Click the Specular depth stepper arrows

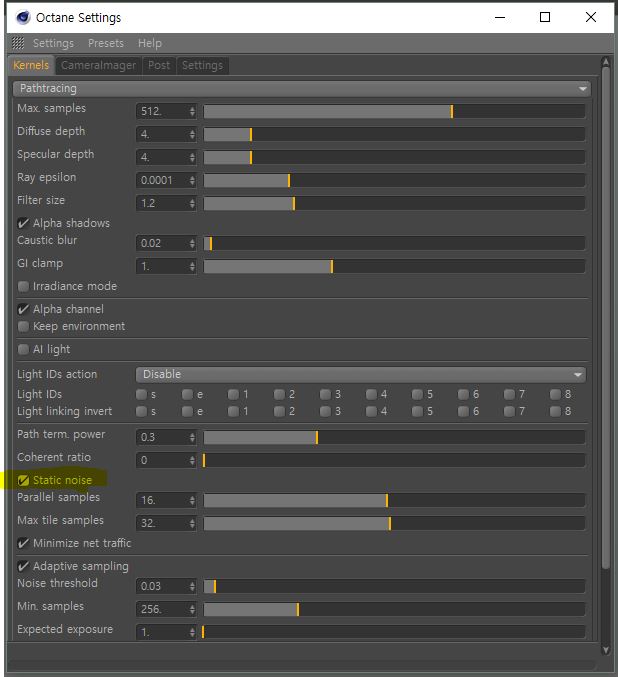coord(192,157)
